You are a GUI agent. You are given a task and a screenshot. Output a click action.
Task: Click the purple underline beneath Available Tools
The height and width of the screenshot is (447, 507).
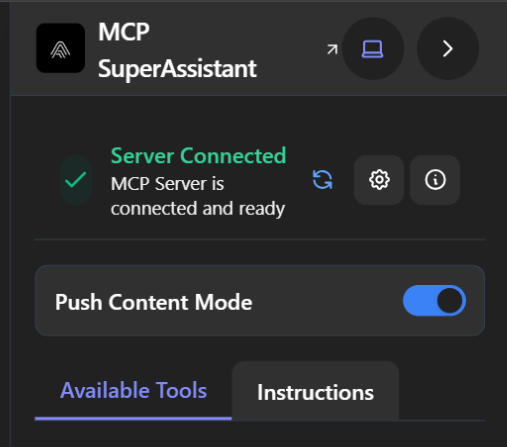[x=133, y=418]
